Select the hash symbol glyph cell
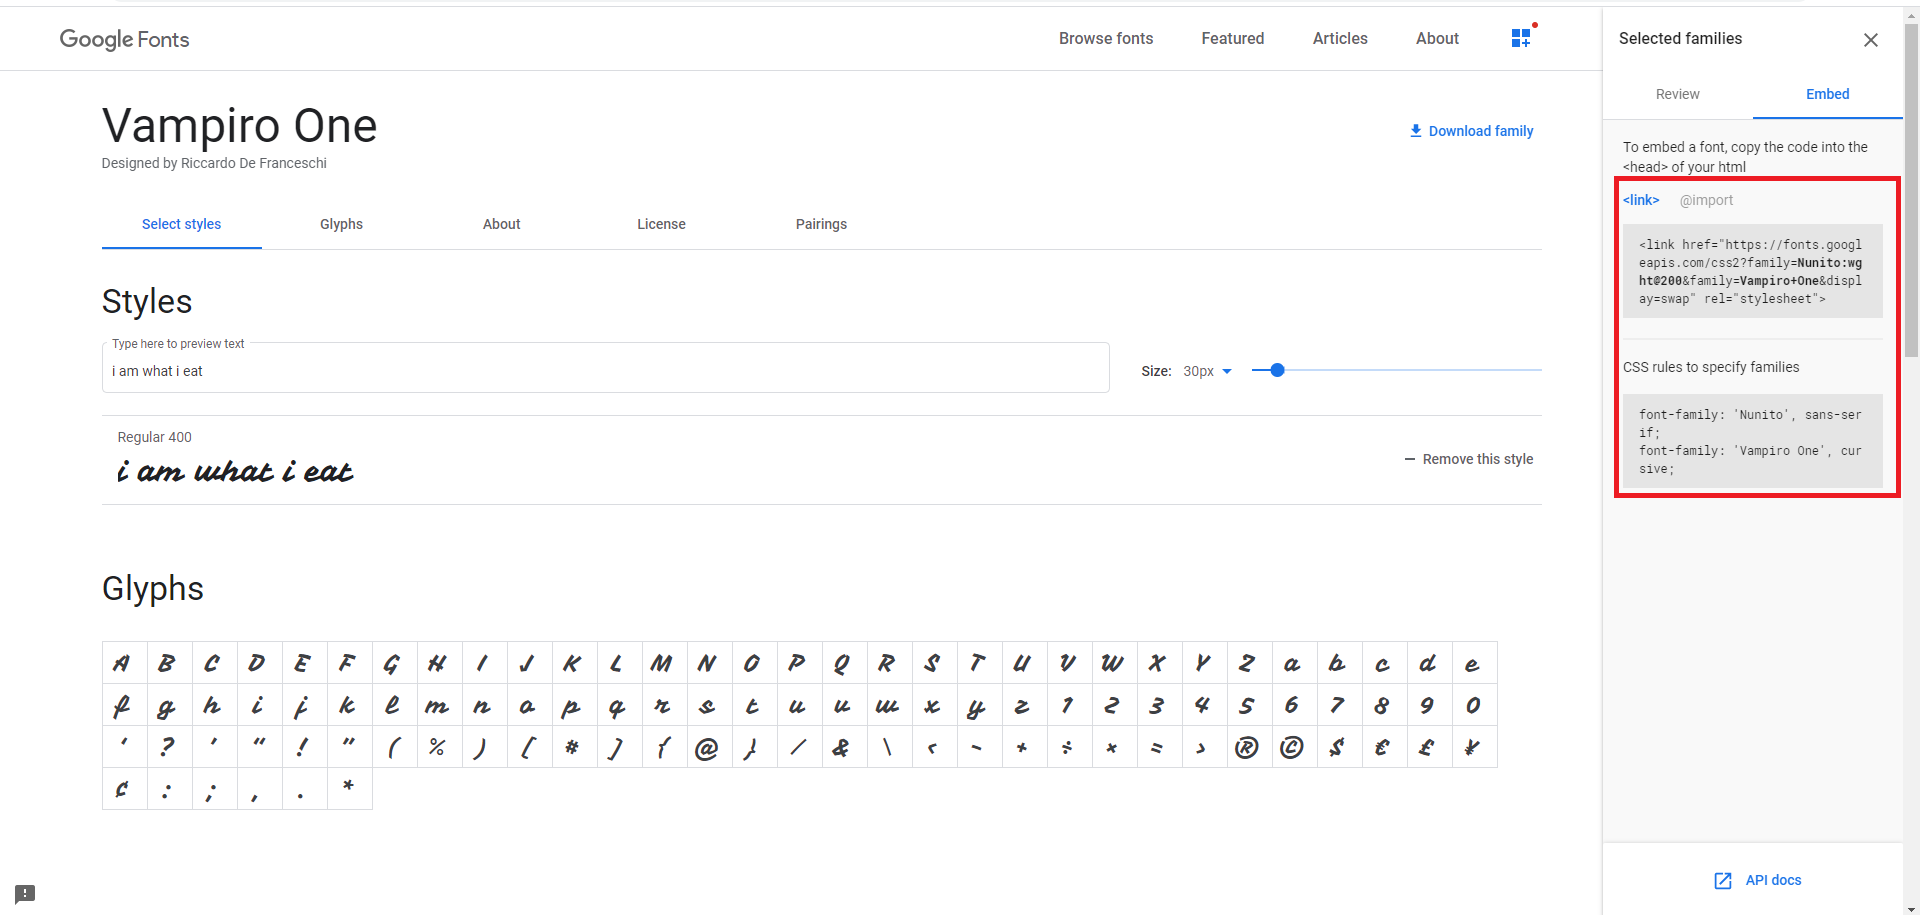 coord(575,747)
